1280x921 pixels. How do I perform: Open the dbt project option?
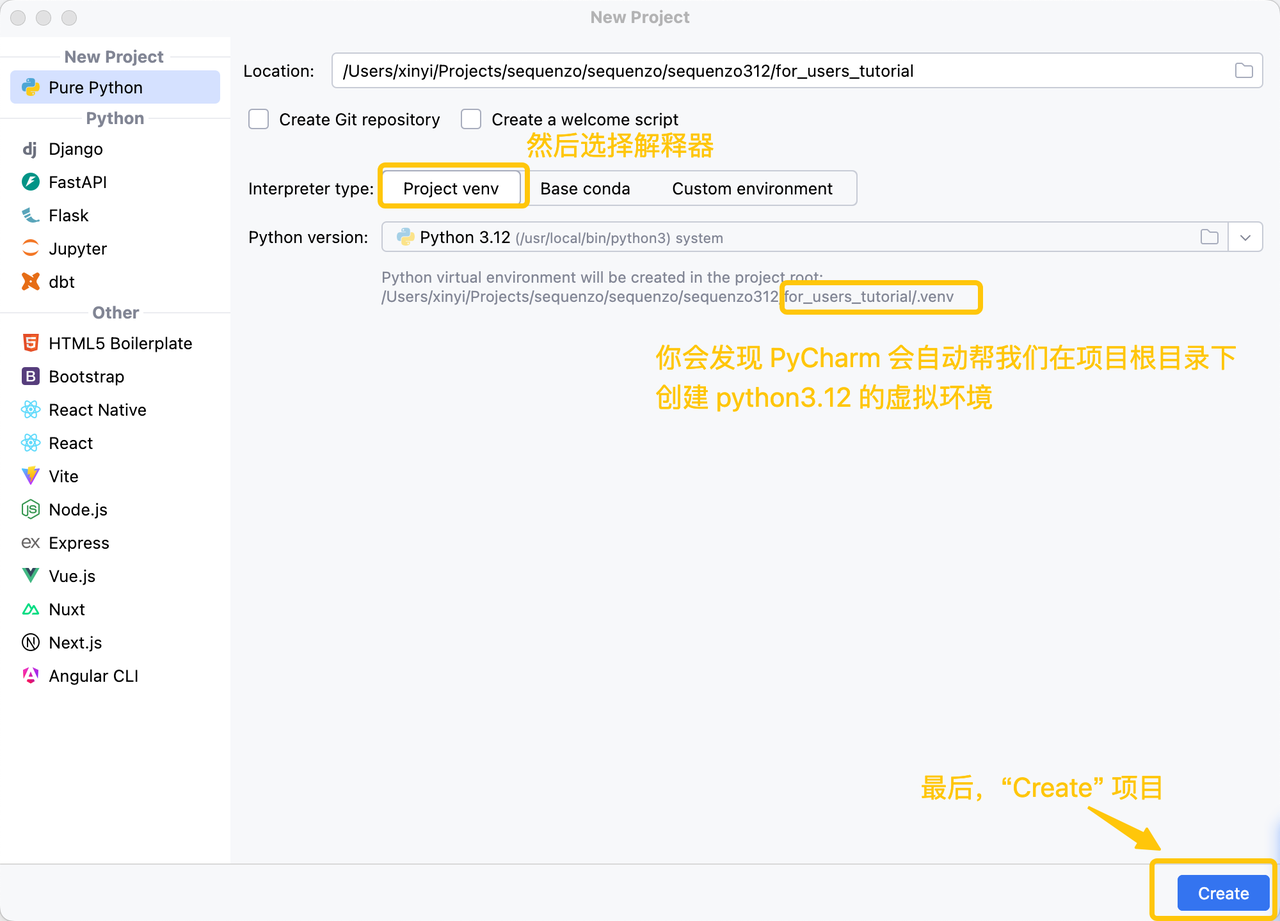63,281
